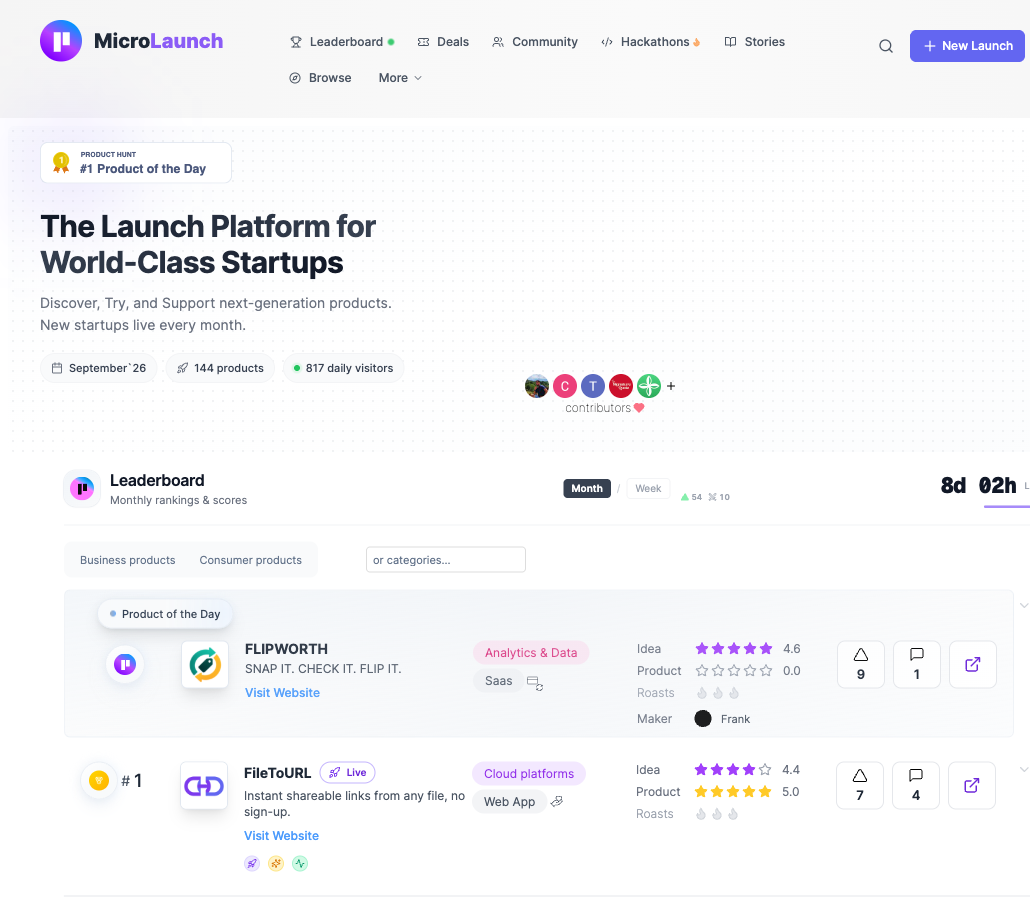
Task: Expand the FLIPWORTH row chevron
Action: [x=1023, y=605]
